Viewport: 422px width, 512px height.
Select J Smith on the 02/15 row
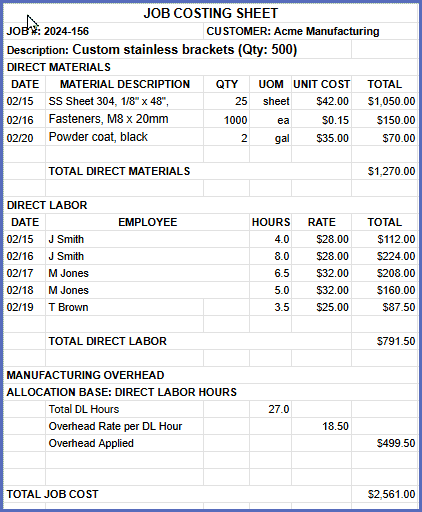click(148, 239)
